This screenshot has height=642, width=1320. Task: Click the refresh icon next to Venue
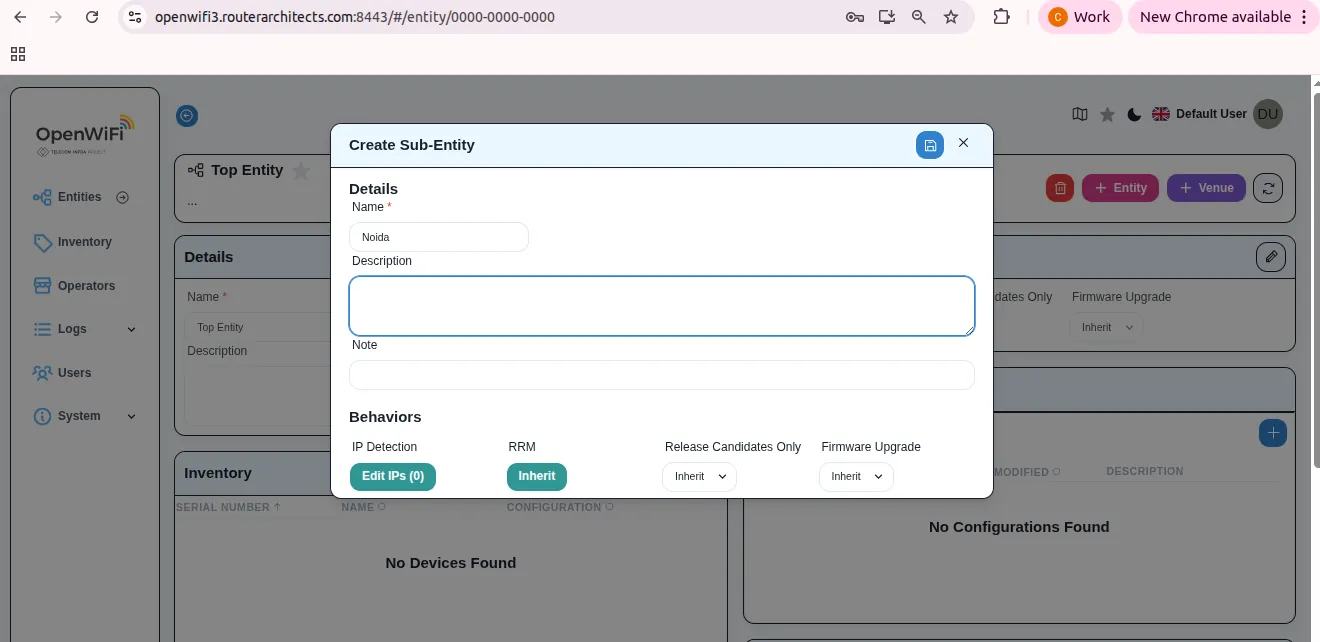point(1268,188)
